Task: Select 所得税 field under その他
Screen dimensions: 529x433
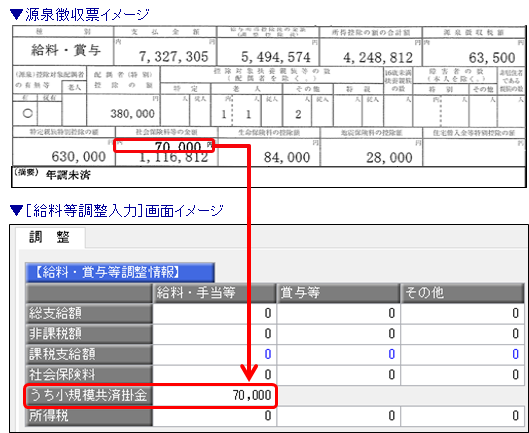Action: pyautogui.click(x=463, y=416)
